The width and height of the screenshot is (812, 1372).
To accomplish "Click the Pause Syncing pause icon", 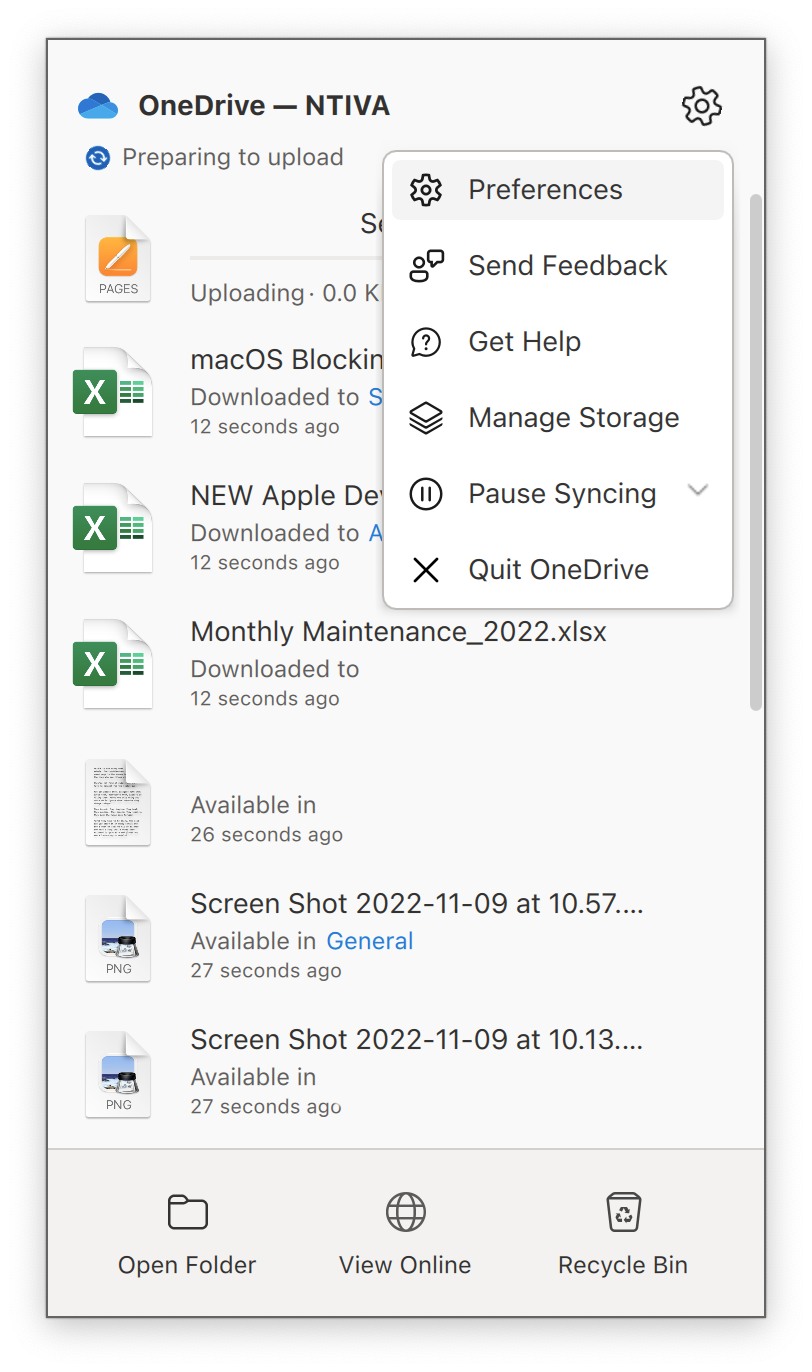I will [x=426, y=494].
